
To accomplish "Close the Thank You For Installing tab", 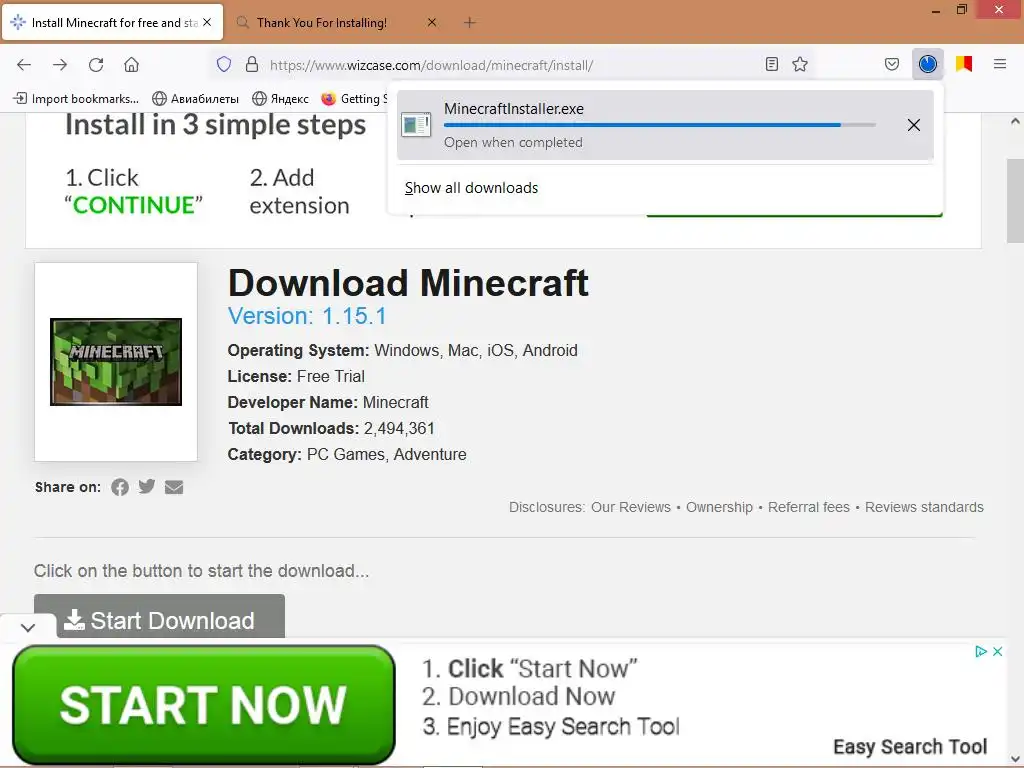I will pos(432,22).
